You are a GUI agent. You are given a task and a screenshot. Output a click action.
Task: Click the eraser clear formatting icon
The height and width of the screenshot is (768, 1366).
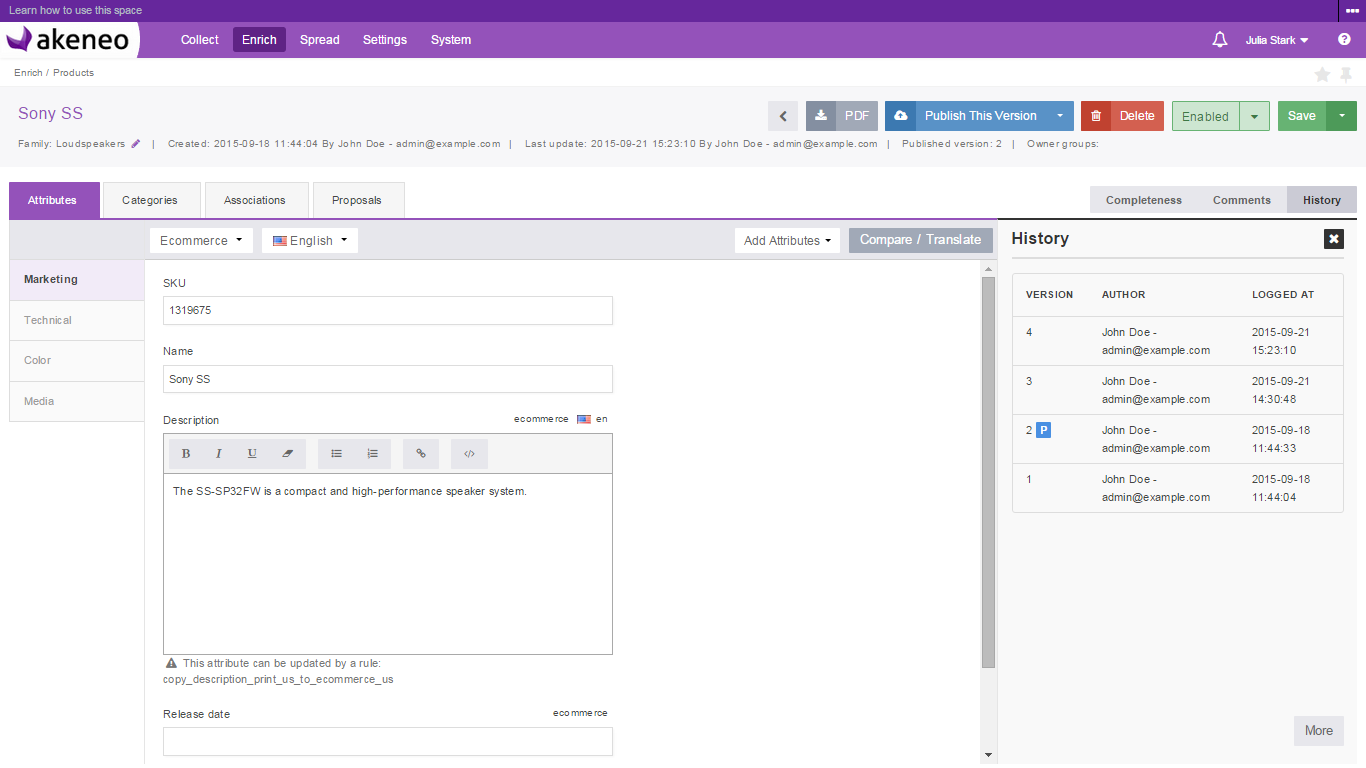(x=287, y=454)
